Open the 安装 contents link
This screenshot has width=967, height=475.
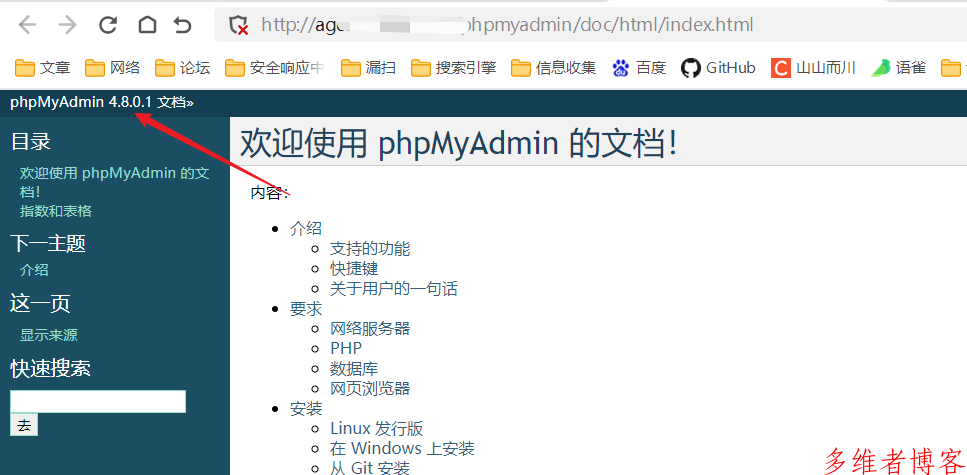pos(306,408)
